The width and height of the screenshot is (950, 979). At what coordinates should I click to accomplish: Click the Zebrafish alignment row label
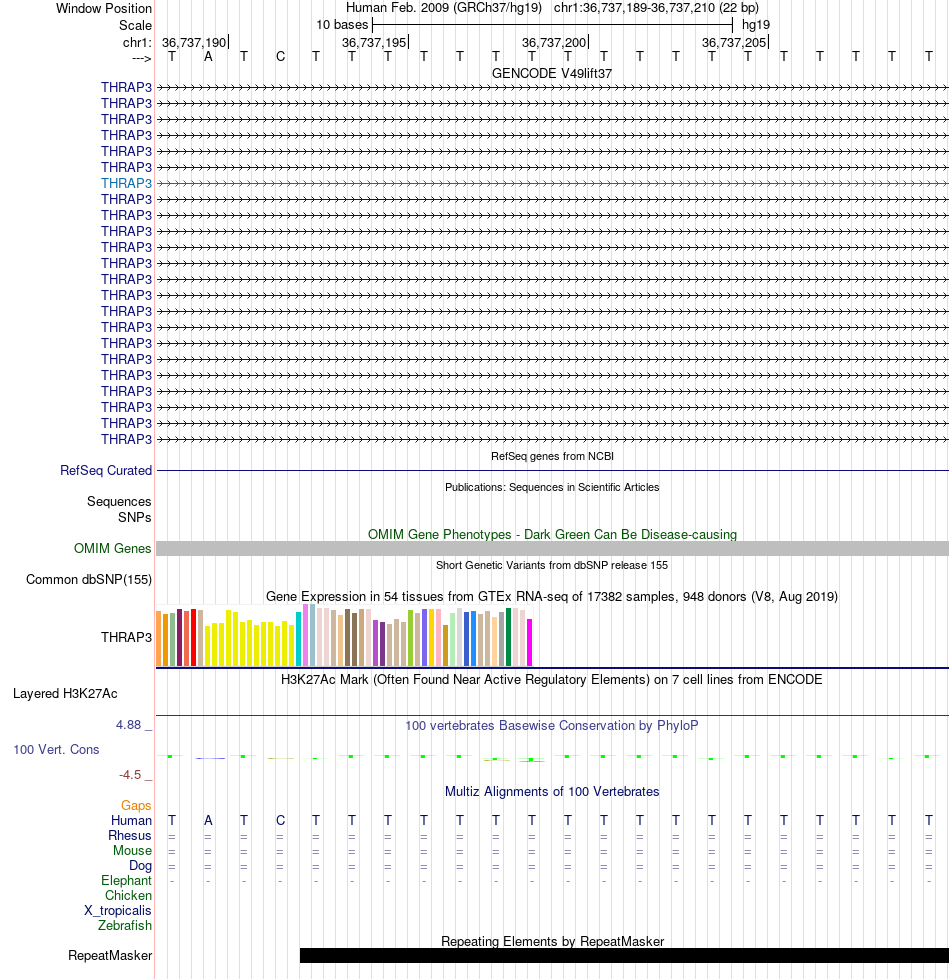[125, 926]
